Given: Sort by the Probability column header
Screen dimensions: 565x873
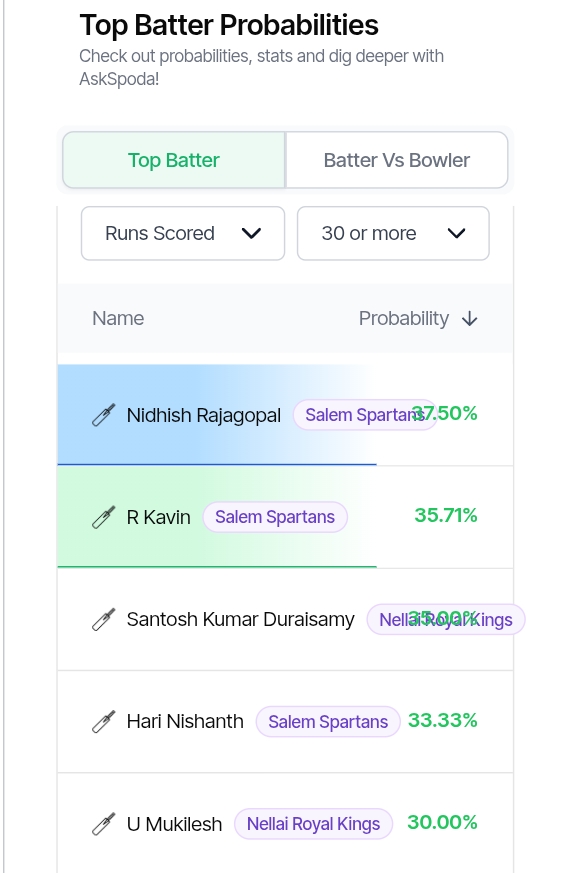Looking at the screenshot, I should pos(404,318).
